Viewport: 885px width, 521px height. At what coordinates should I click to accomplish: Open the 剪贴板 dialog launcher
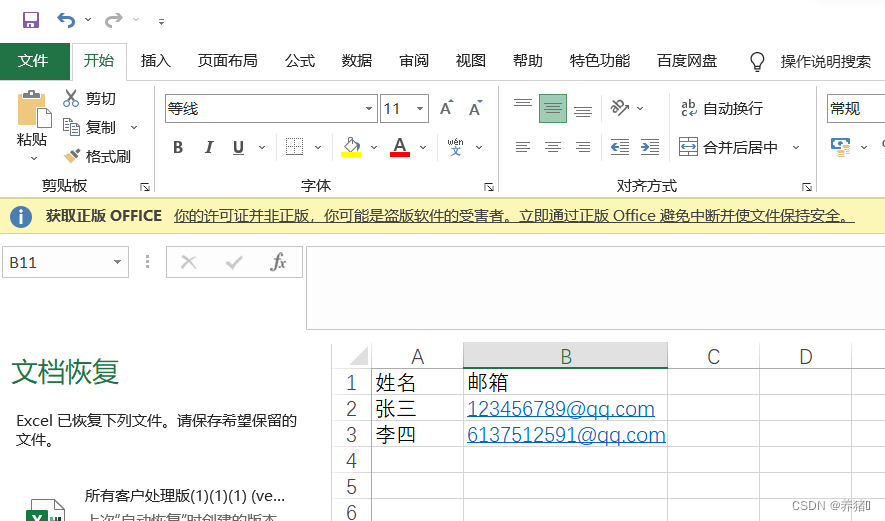click(x=145, y=187)
